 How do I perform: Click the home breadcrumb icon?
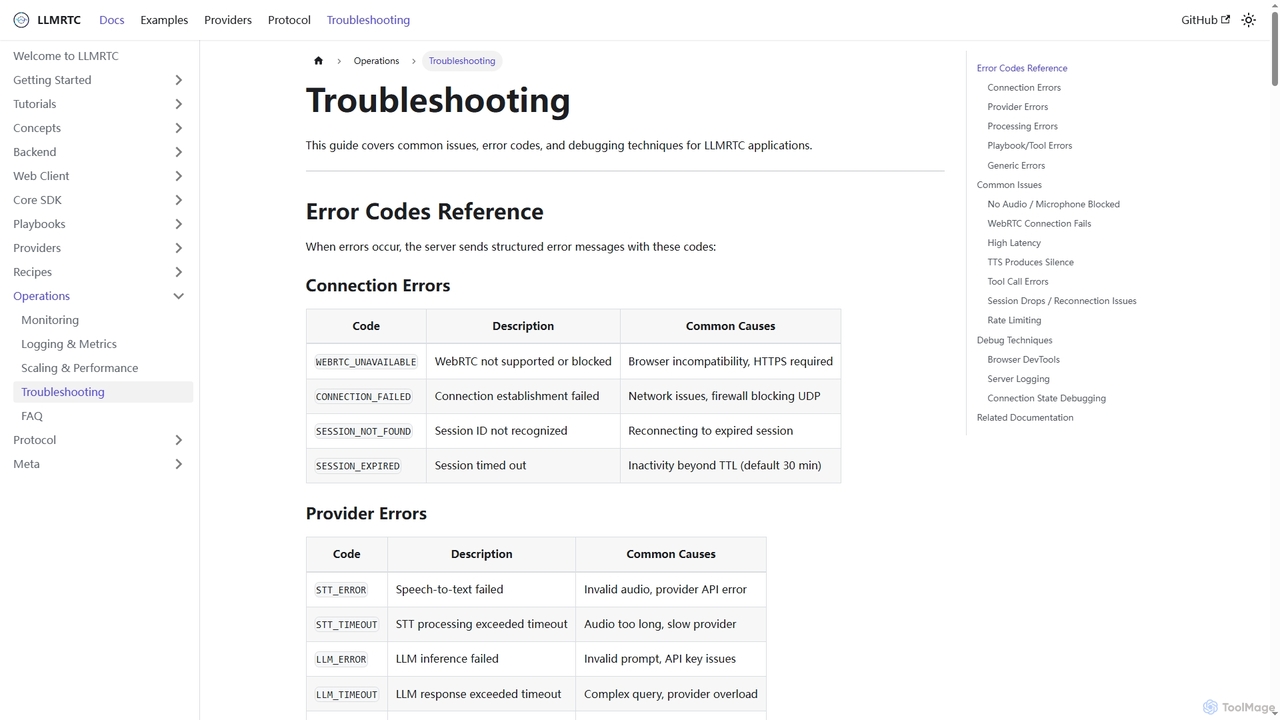click(x=318, y=61)
